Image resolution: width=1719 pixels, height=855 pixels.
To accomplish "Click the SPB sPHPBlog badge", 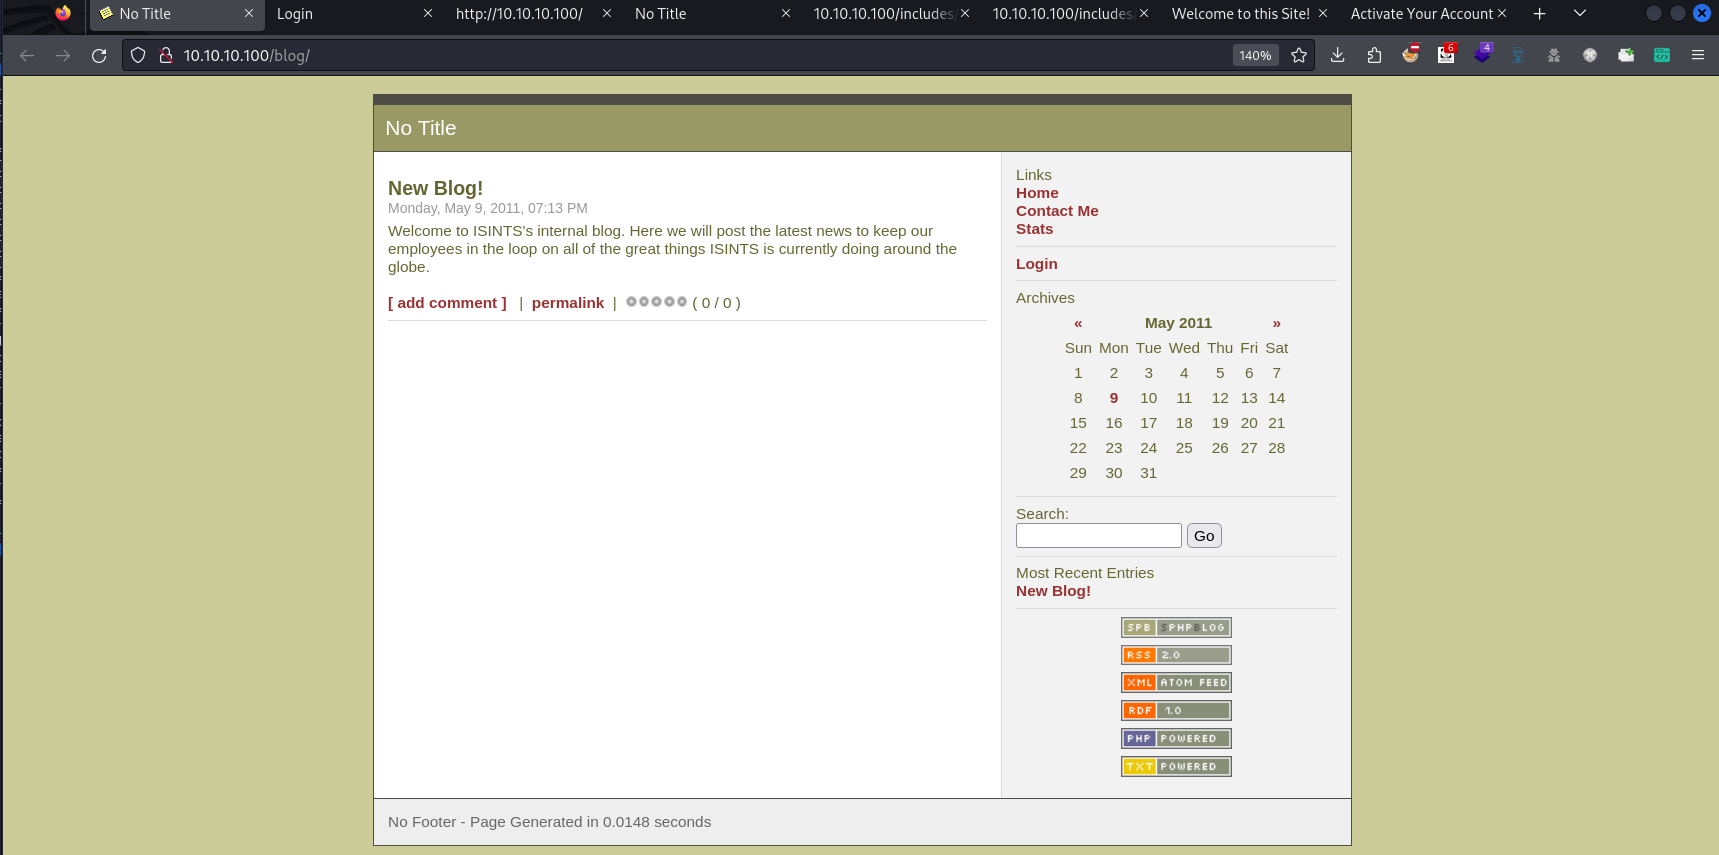I will pyautogui.click(x=1176, y=627).
